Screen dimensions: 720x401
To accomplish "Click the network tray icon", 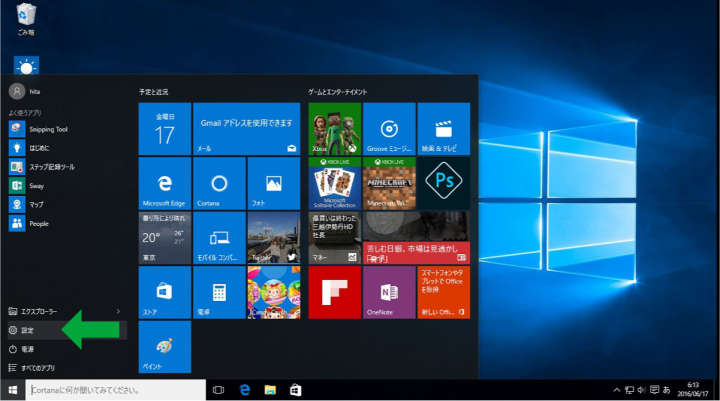I will (629, 390).
